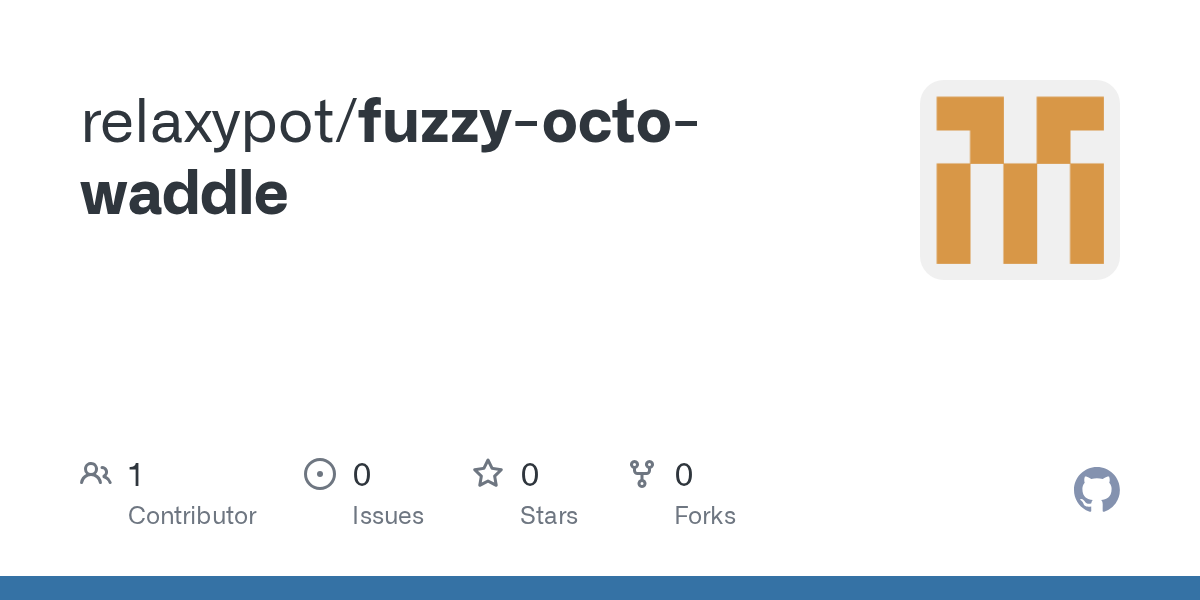Select the Forks label
Image resolution: width=1200 pixels, height=600 pixels.
pos(705,516)
